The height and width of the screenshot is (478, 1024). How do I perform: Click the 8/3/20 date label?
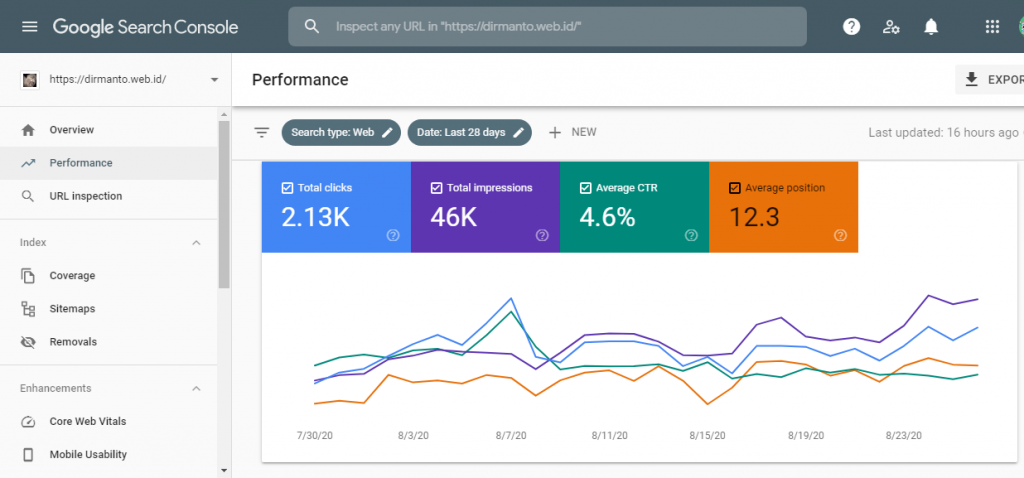coord(413,436)
